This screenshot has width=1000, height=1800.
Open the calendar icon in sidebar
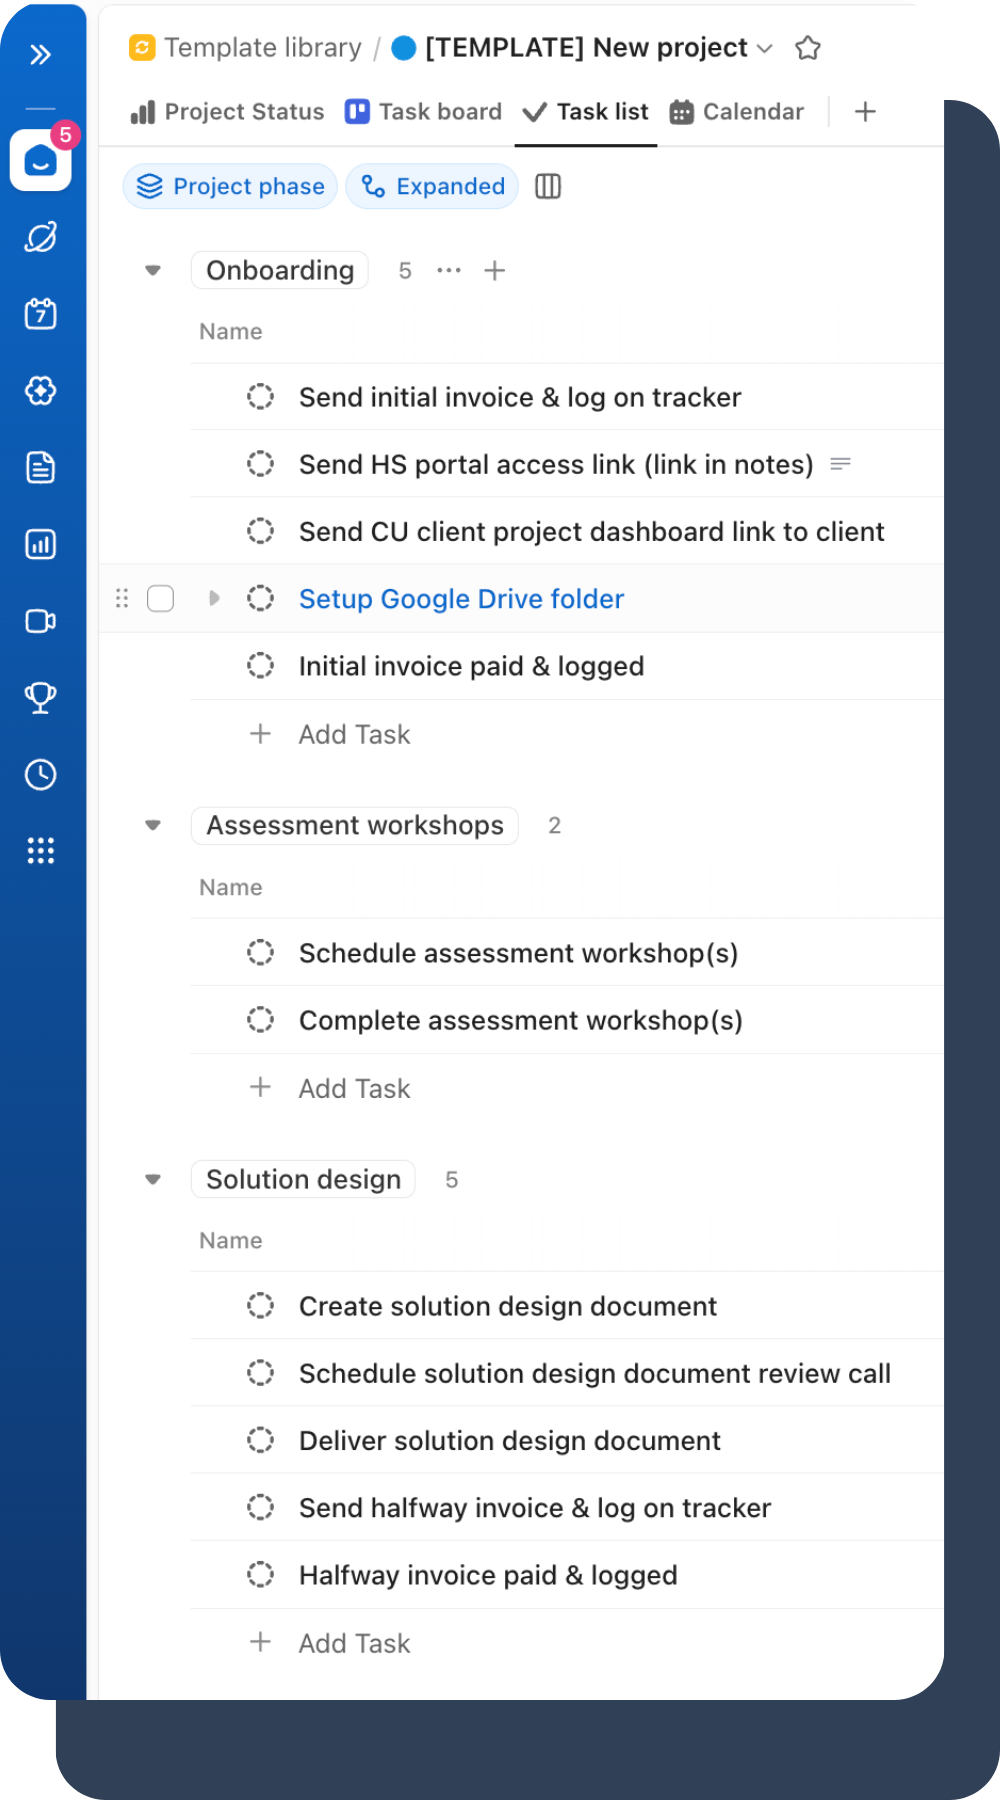tap(41, 314)
